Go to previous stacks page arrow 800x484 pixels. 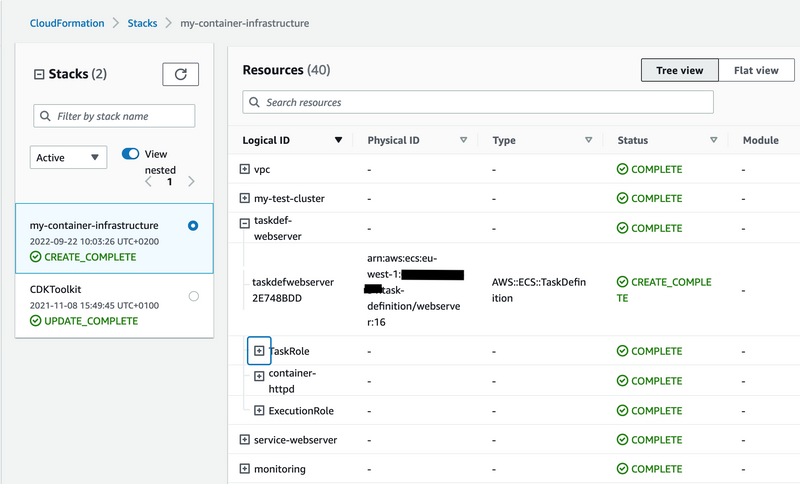point(148,182)
